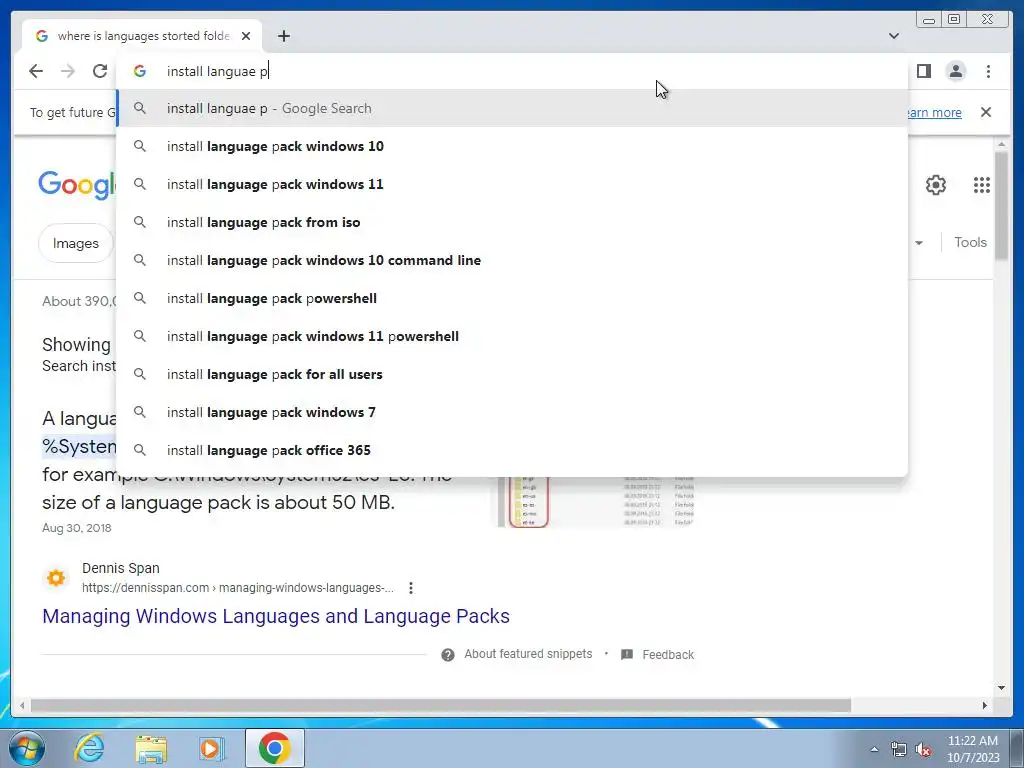The image size is (1024, 768).
Task: Open Windows Media Player from taskbar
Action: point(211,748)
